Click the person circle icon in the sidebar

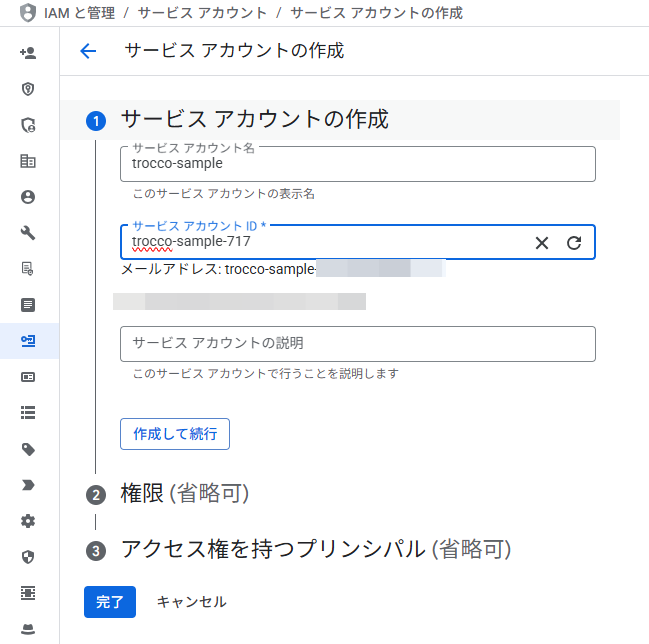28,197
